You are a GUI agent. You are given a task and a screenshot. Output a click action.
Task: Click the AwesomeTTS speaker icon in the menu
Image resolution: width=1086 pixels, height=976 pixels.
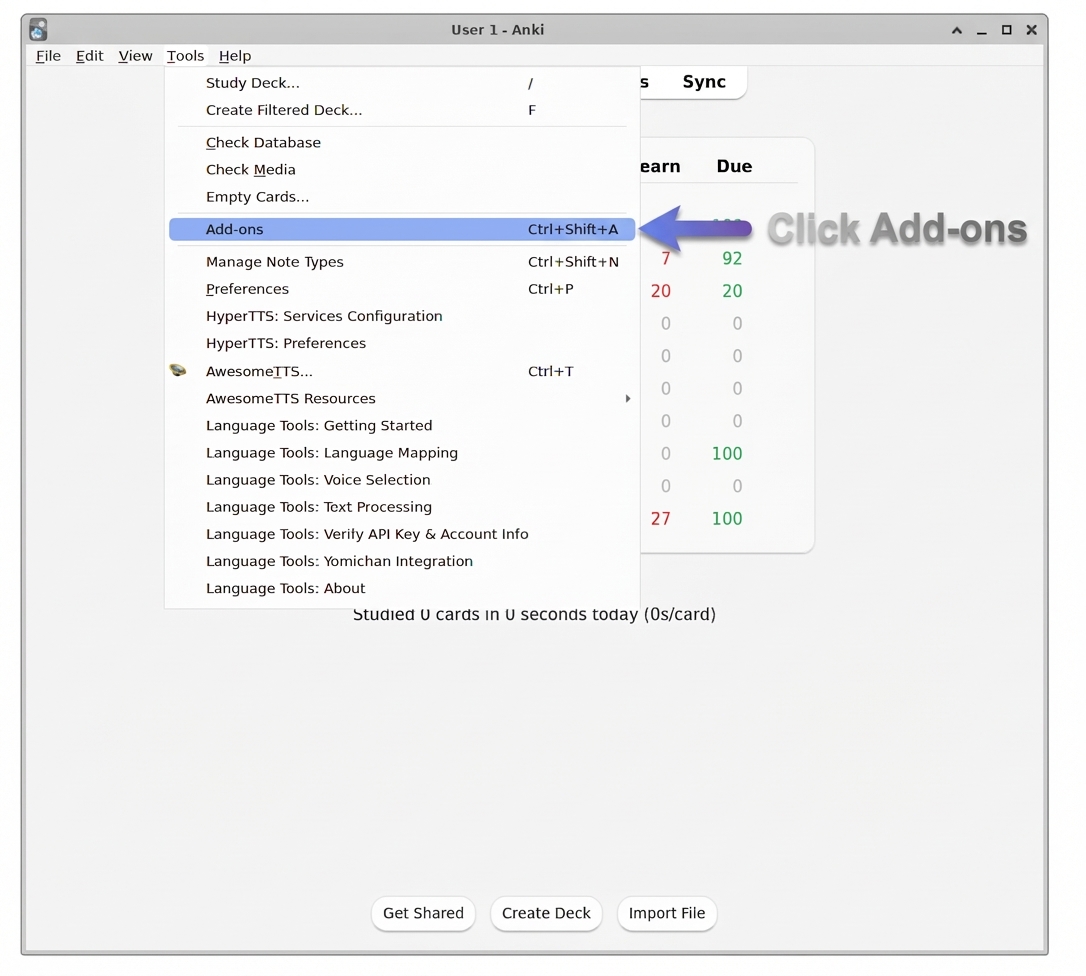(178, 370)
